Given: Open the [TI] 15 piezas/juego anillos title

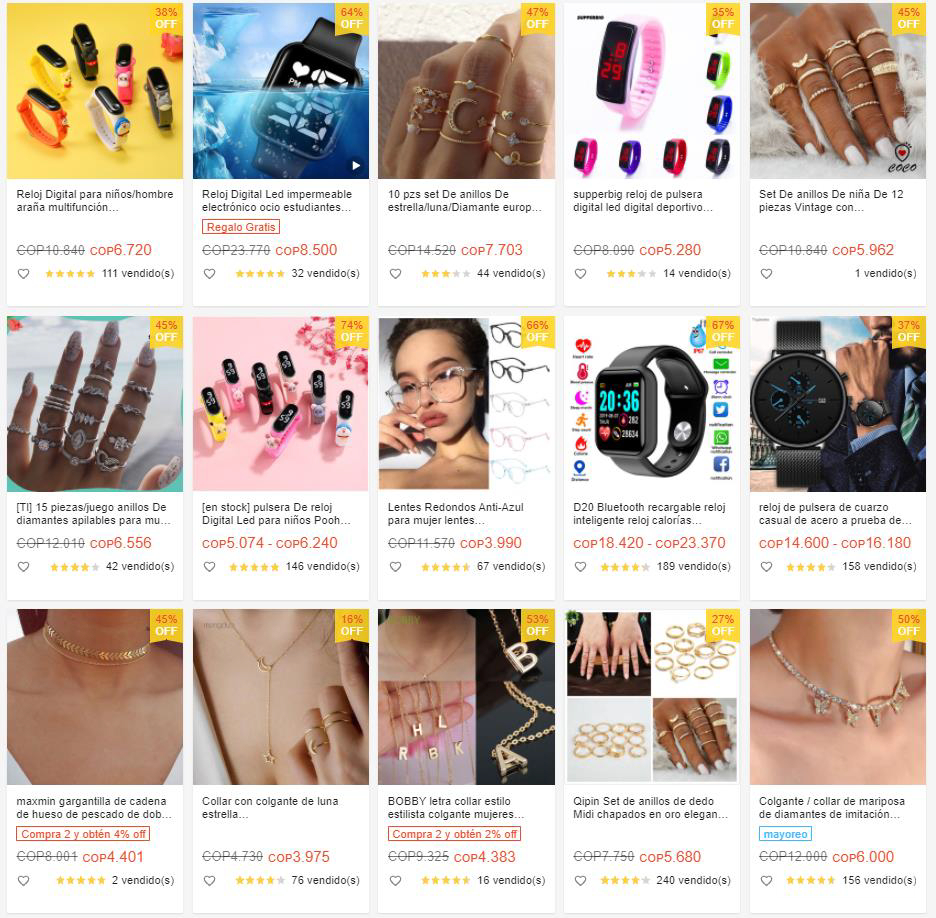Looking at the screenshot, I should [93, 514].
